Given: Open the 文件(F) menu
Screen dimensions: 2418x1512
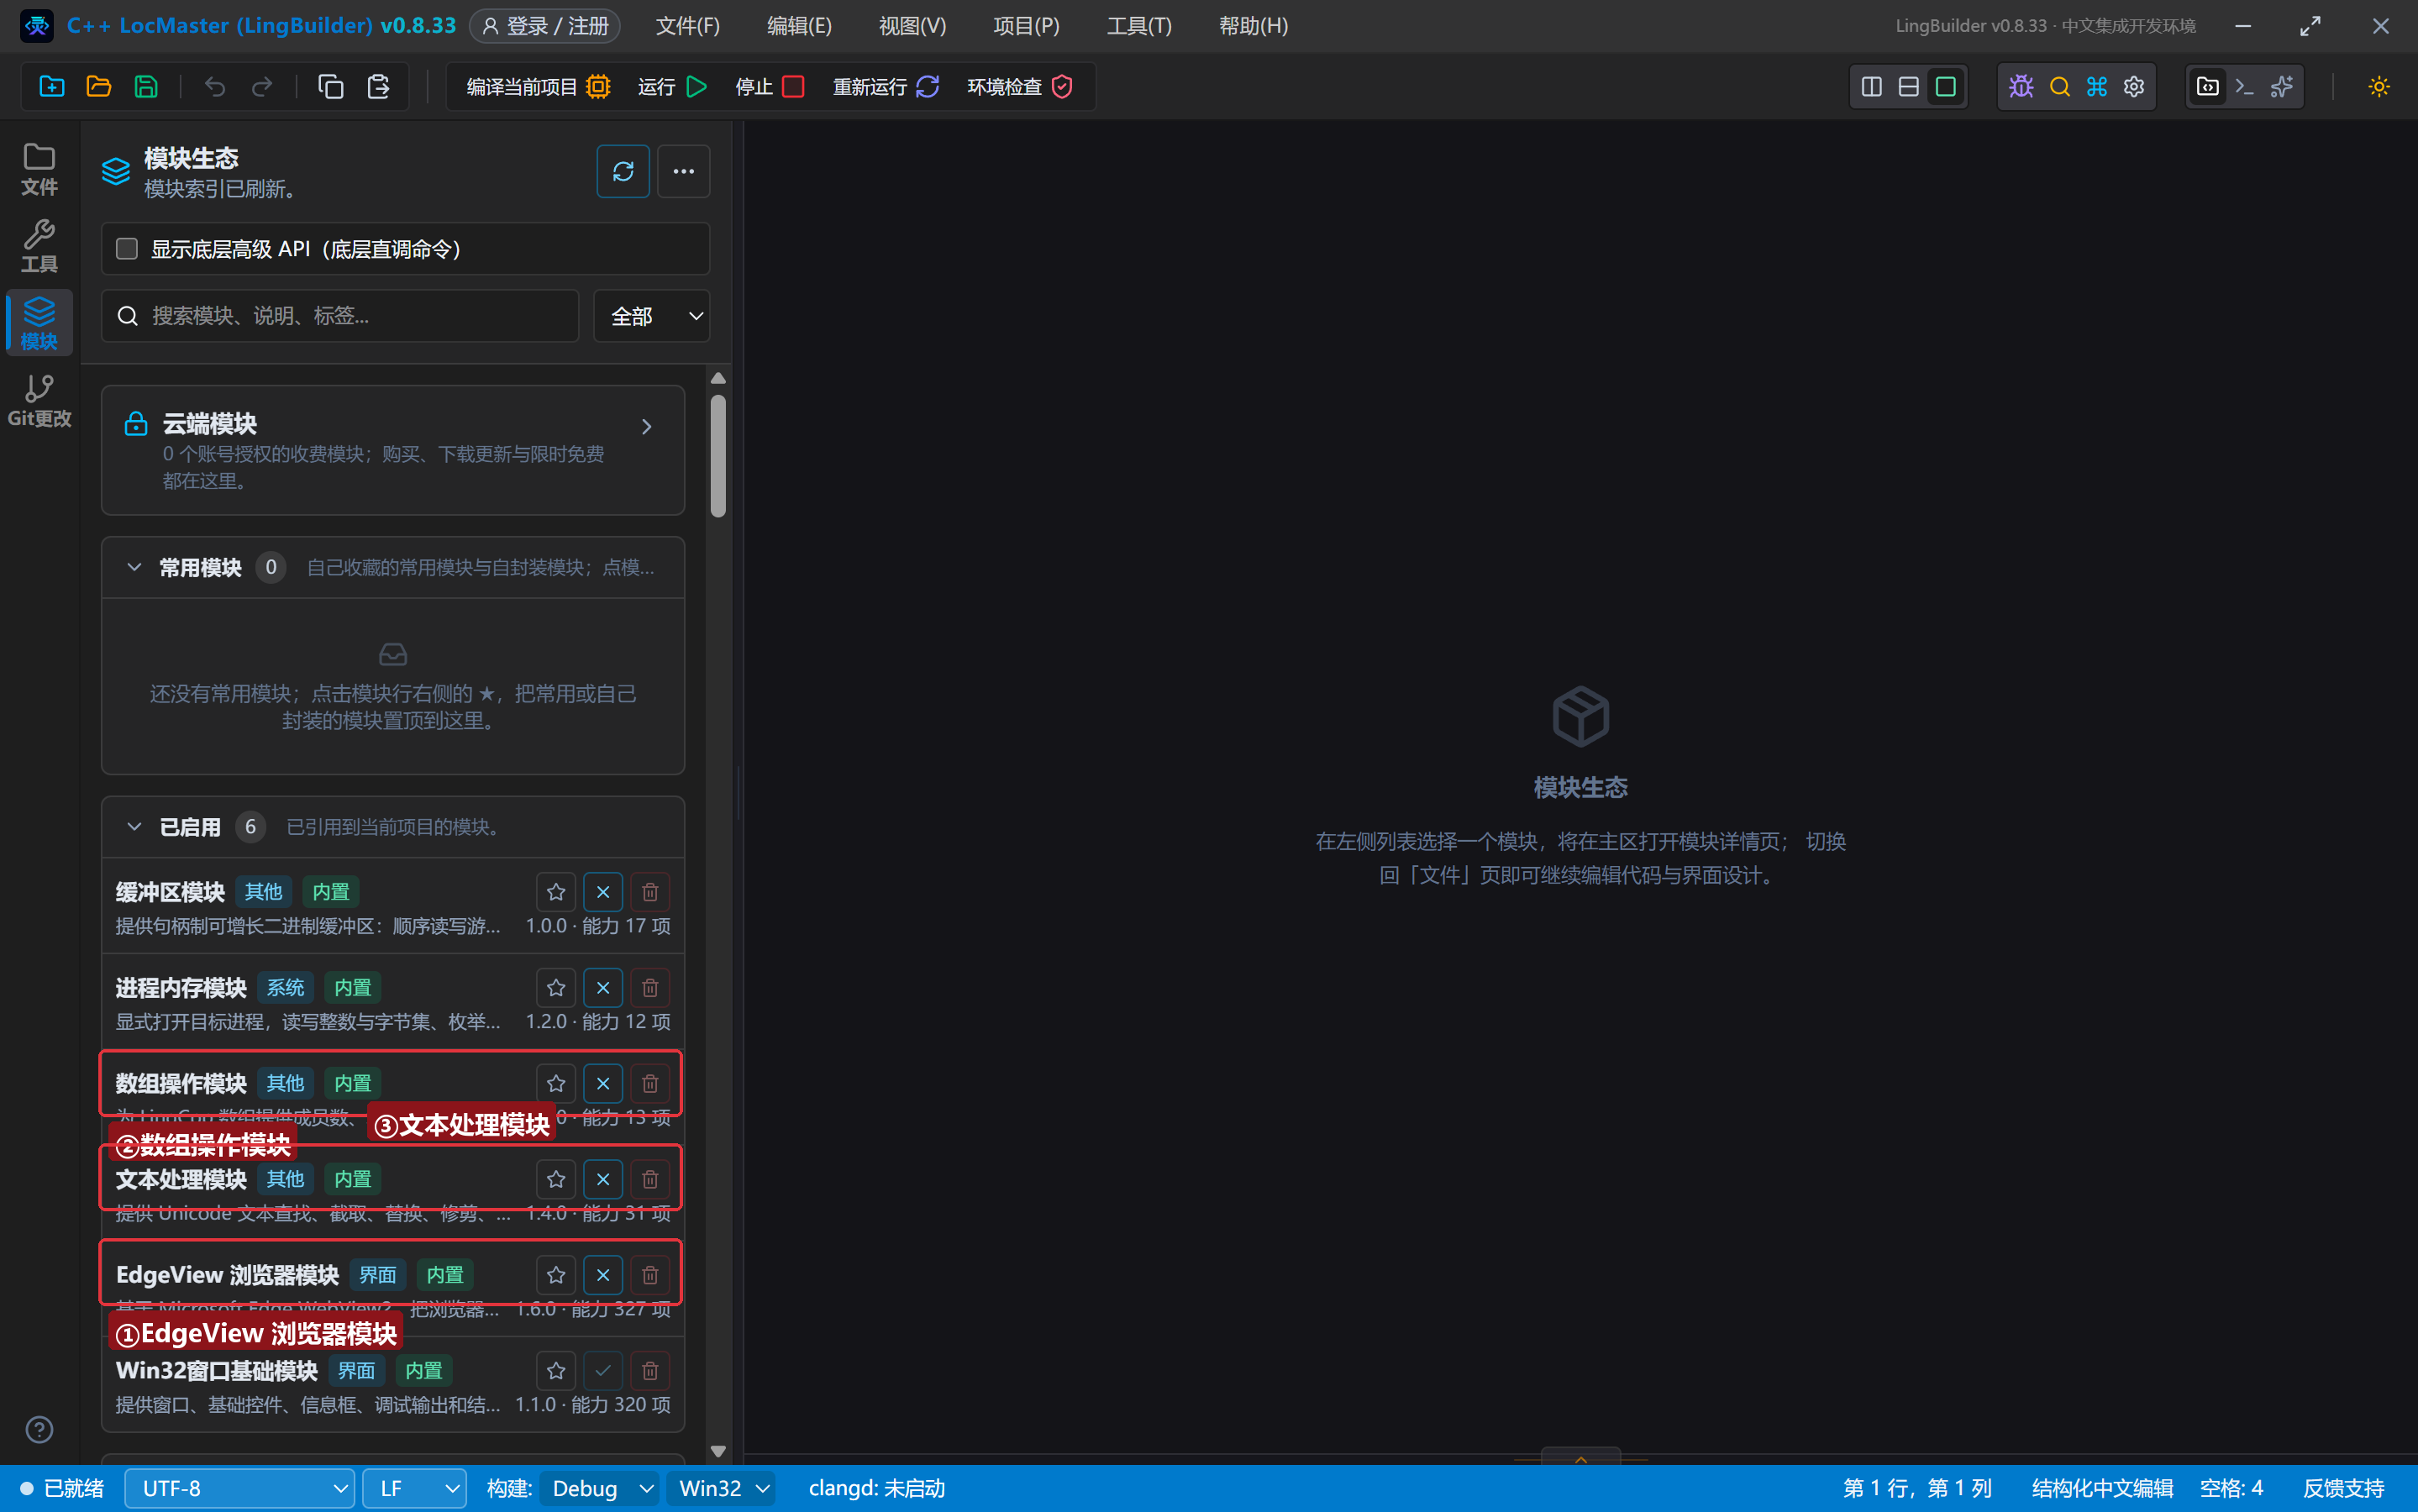Looking at the screenshot, I should point(688,26).
